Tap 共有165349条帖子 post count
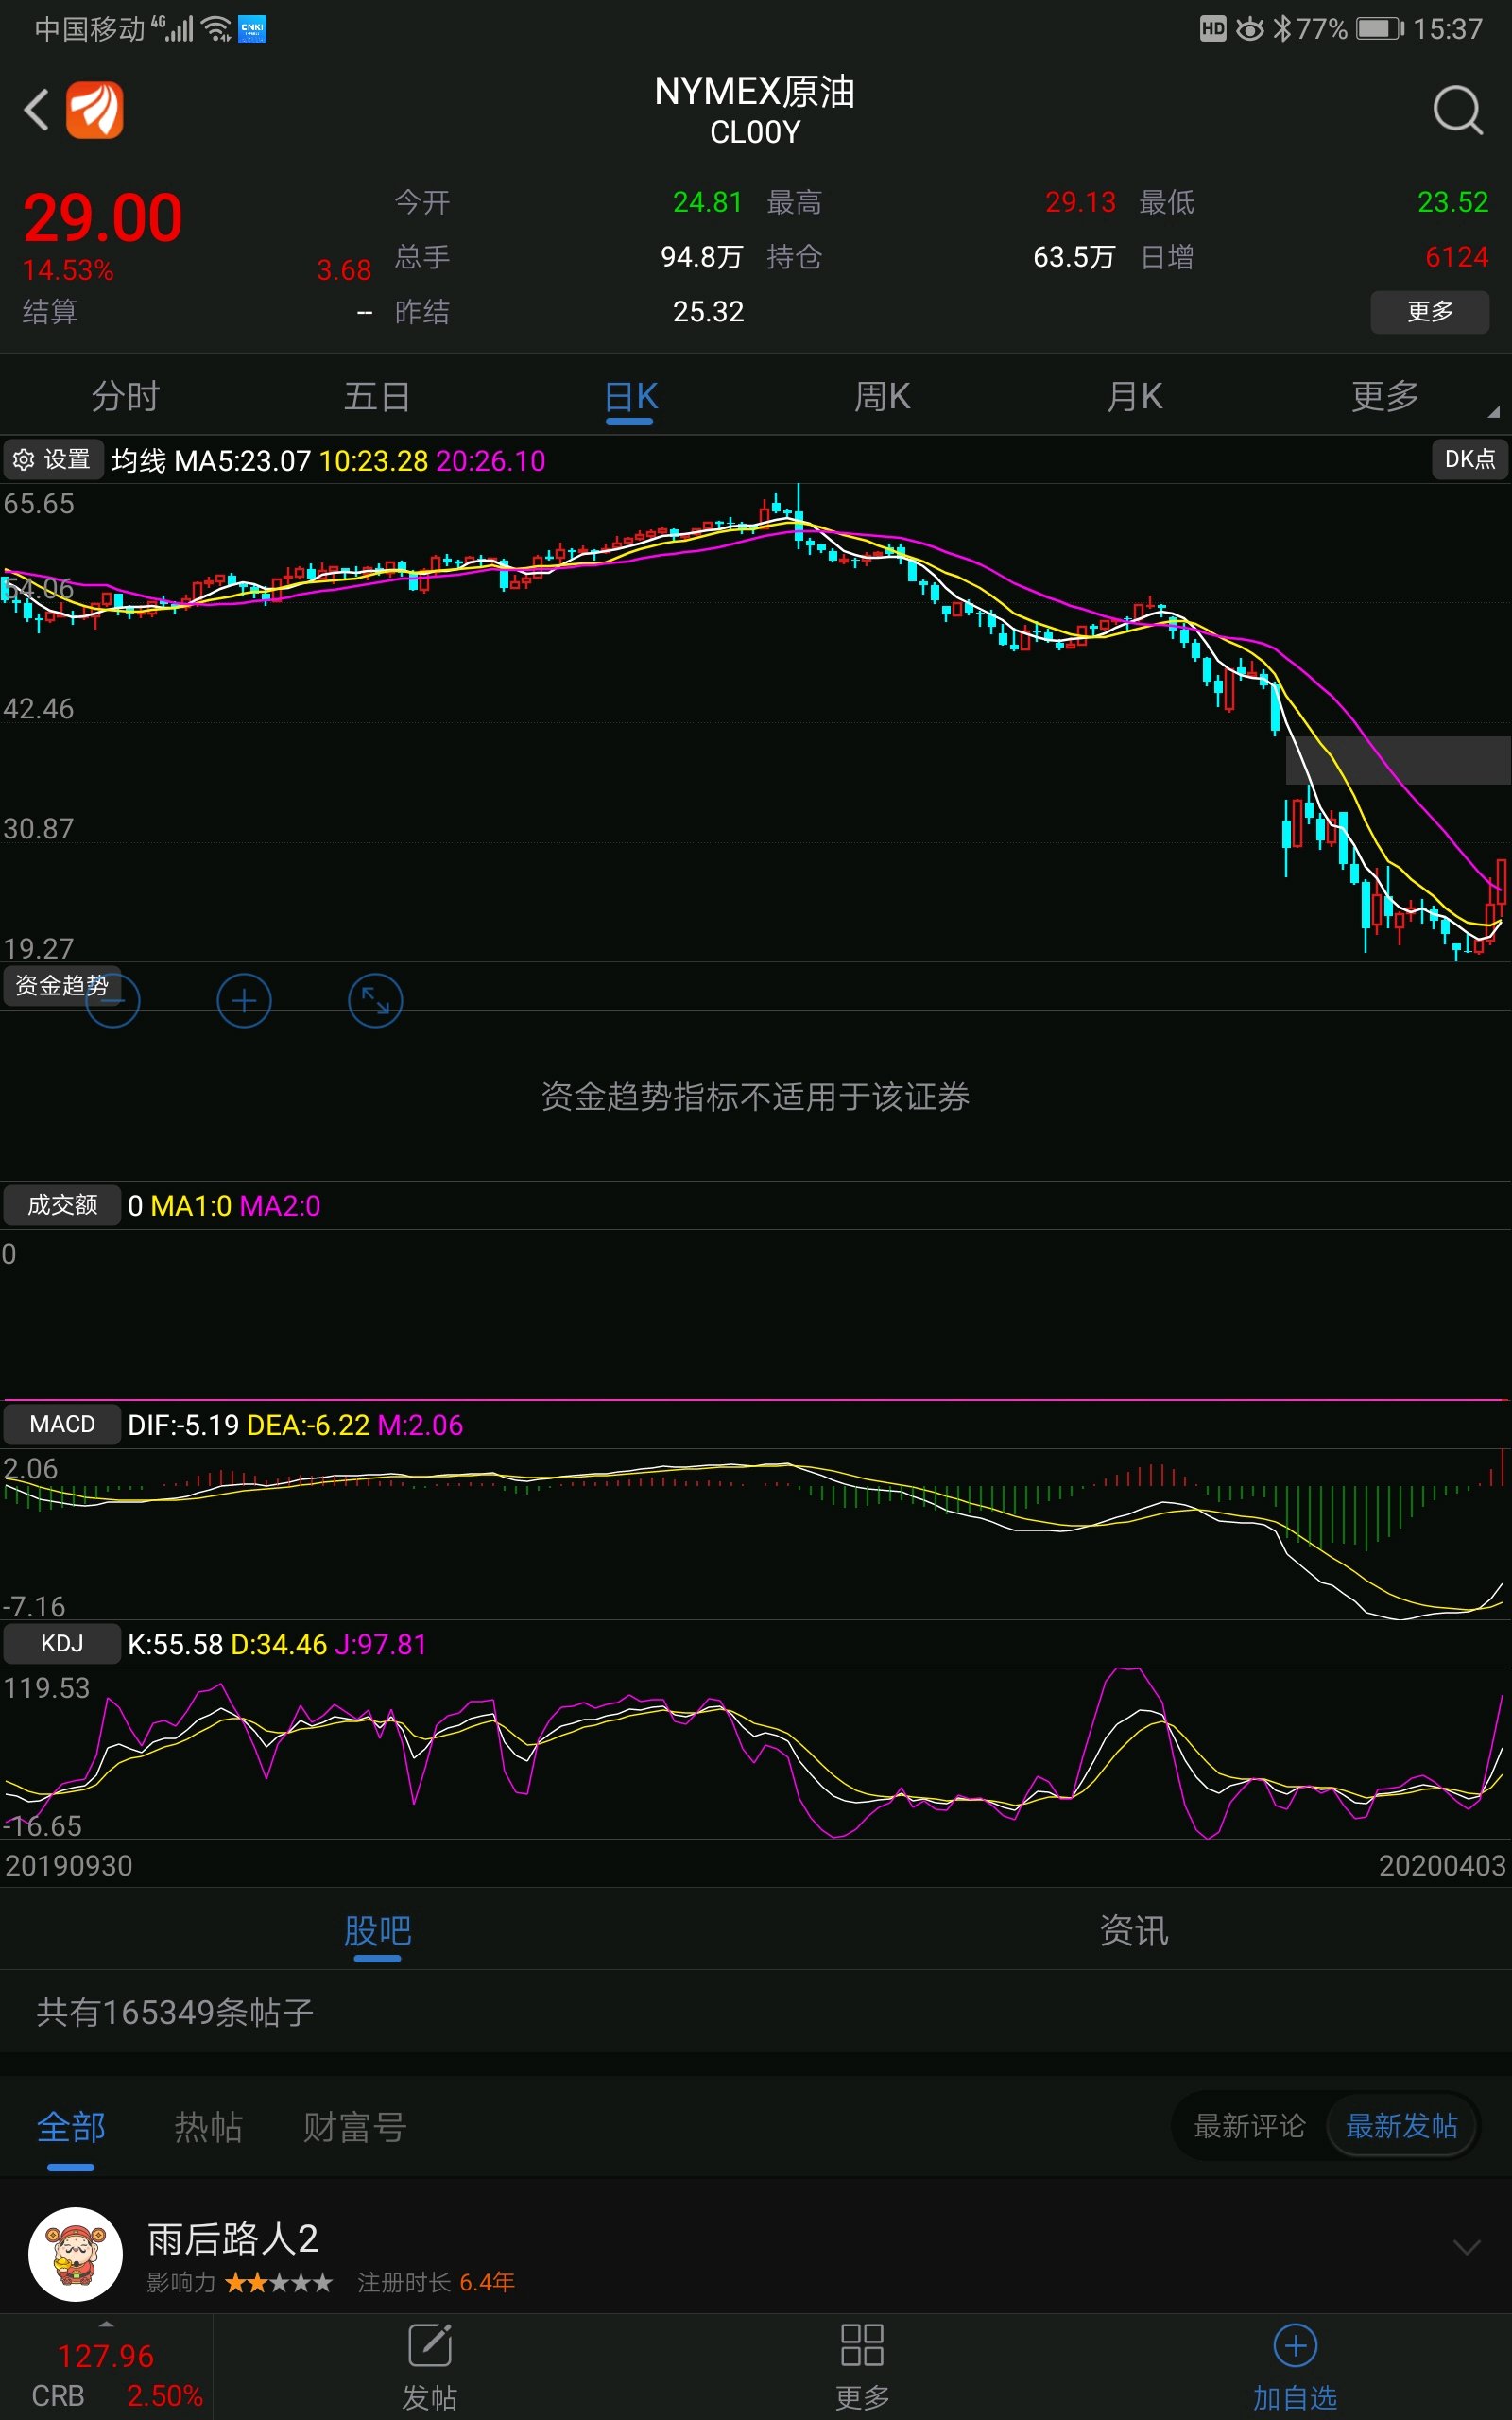Viewport: 1512px width, 2420px height. (175, 2013)
